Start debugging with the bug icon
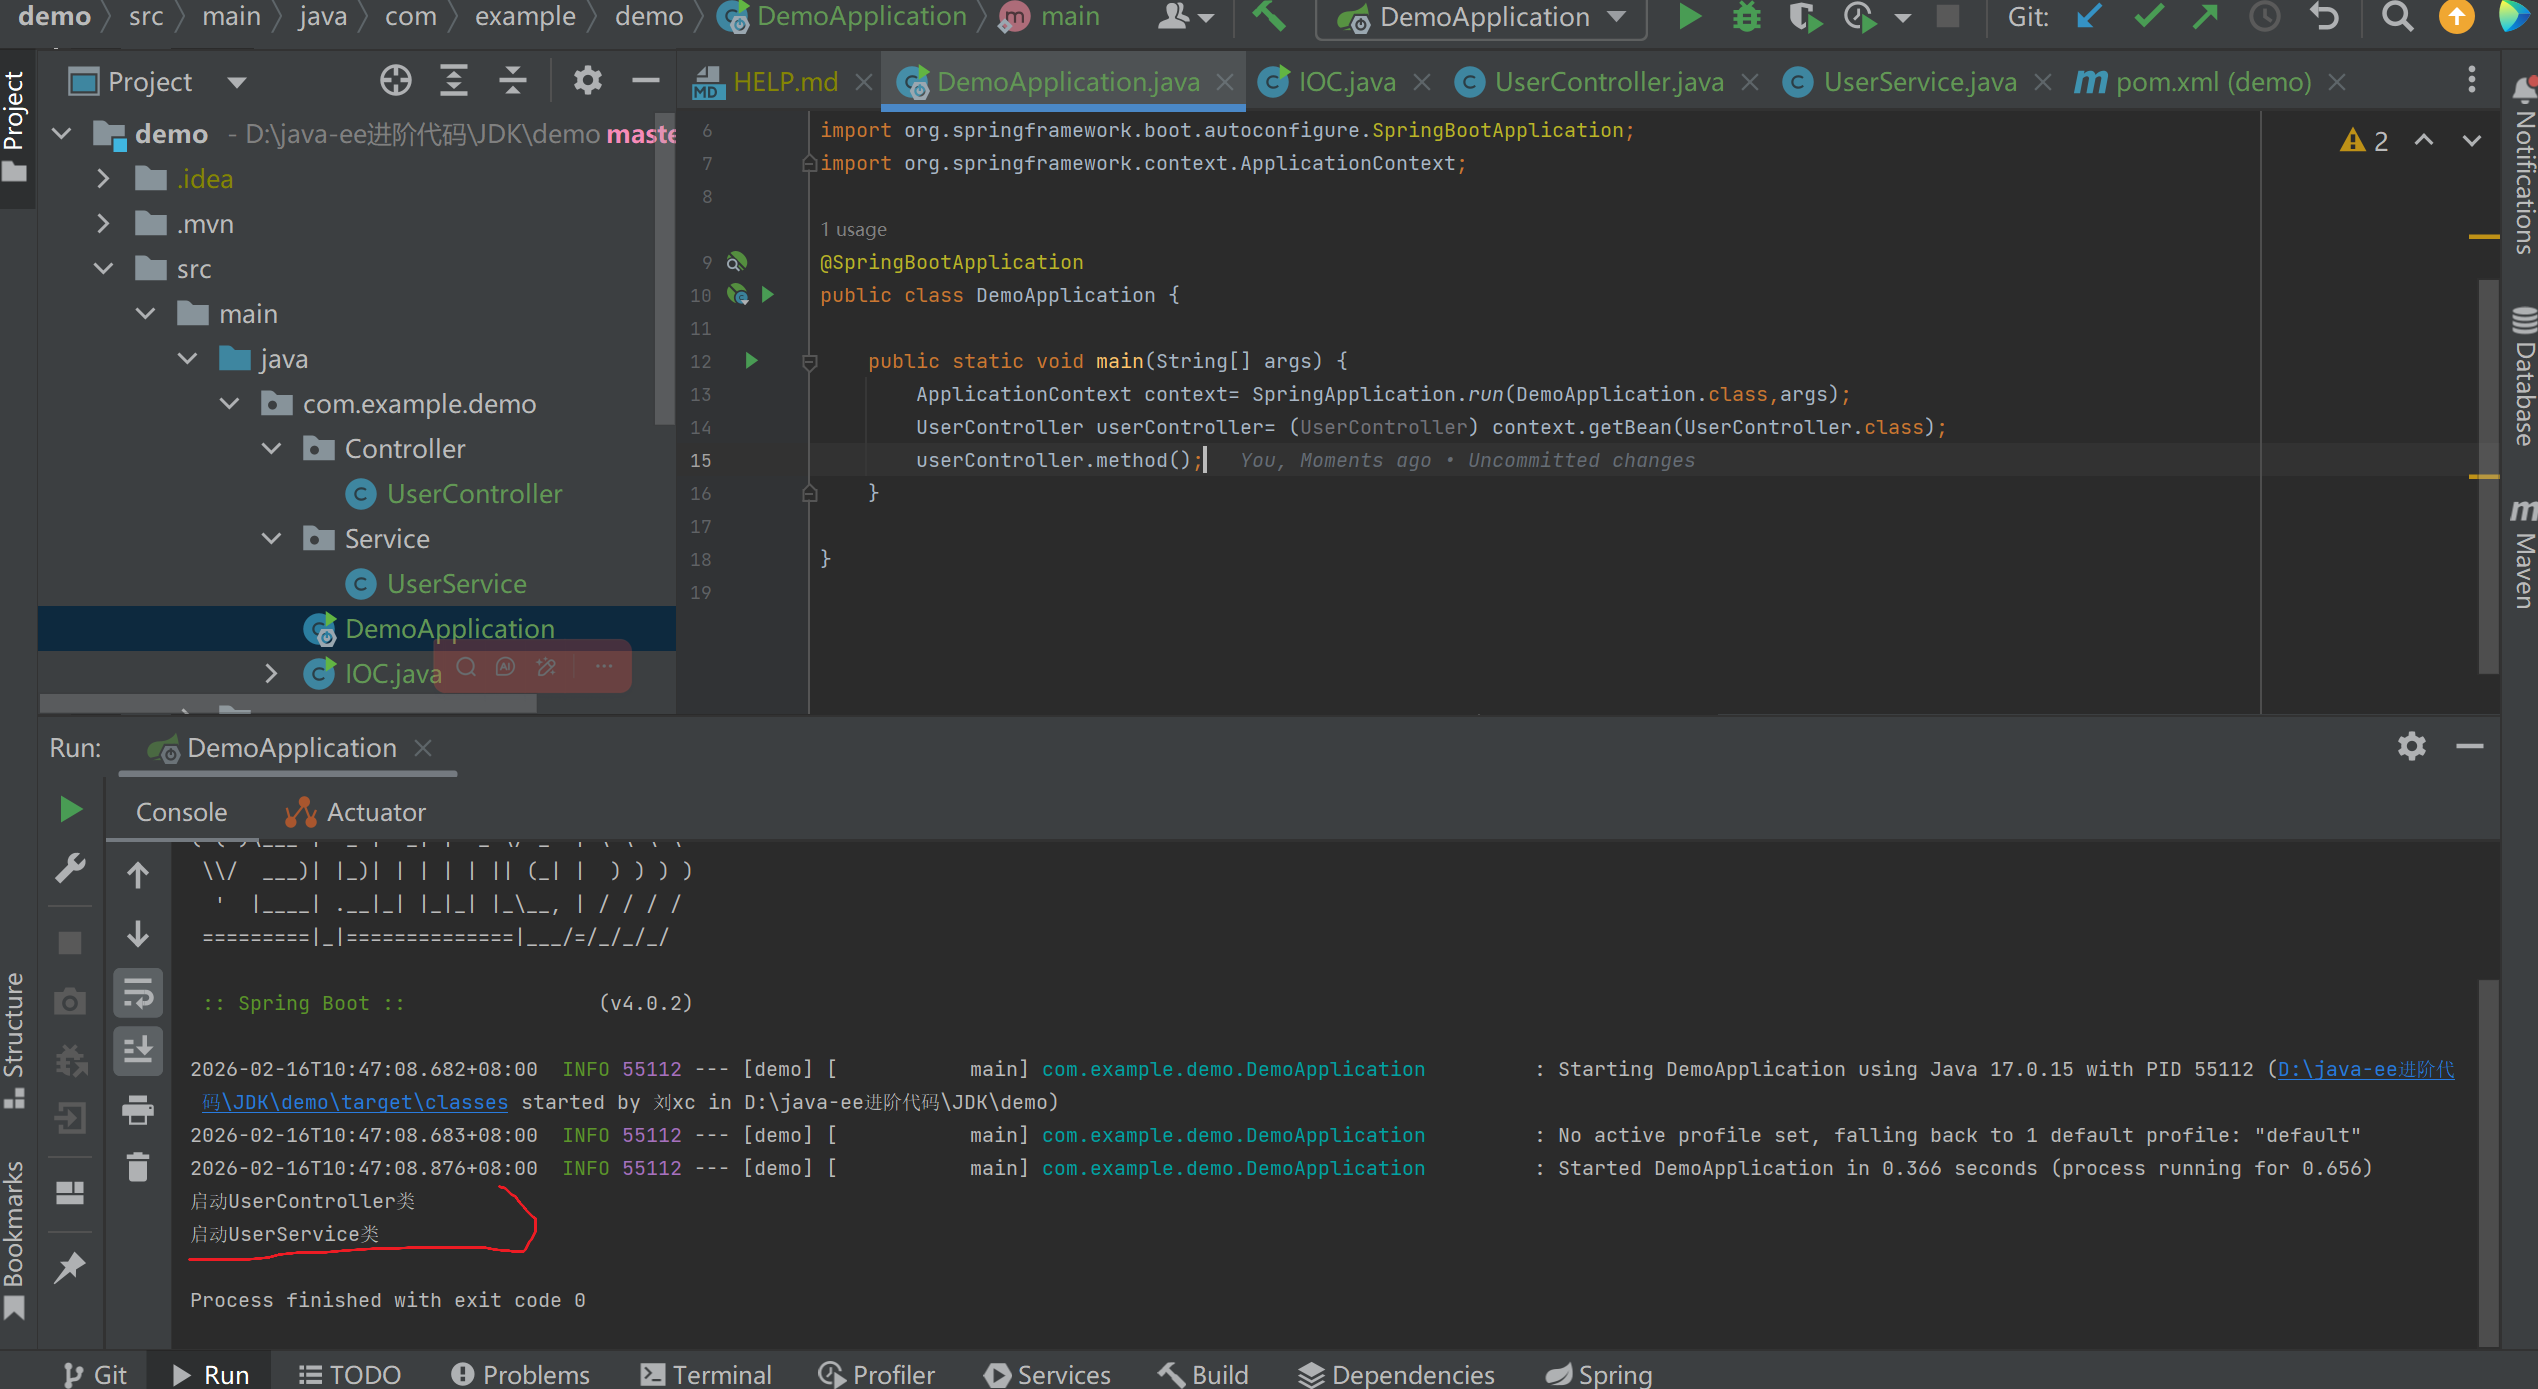 pos(1746,17)
